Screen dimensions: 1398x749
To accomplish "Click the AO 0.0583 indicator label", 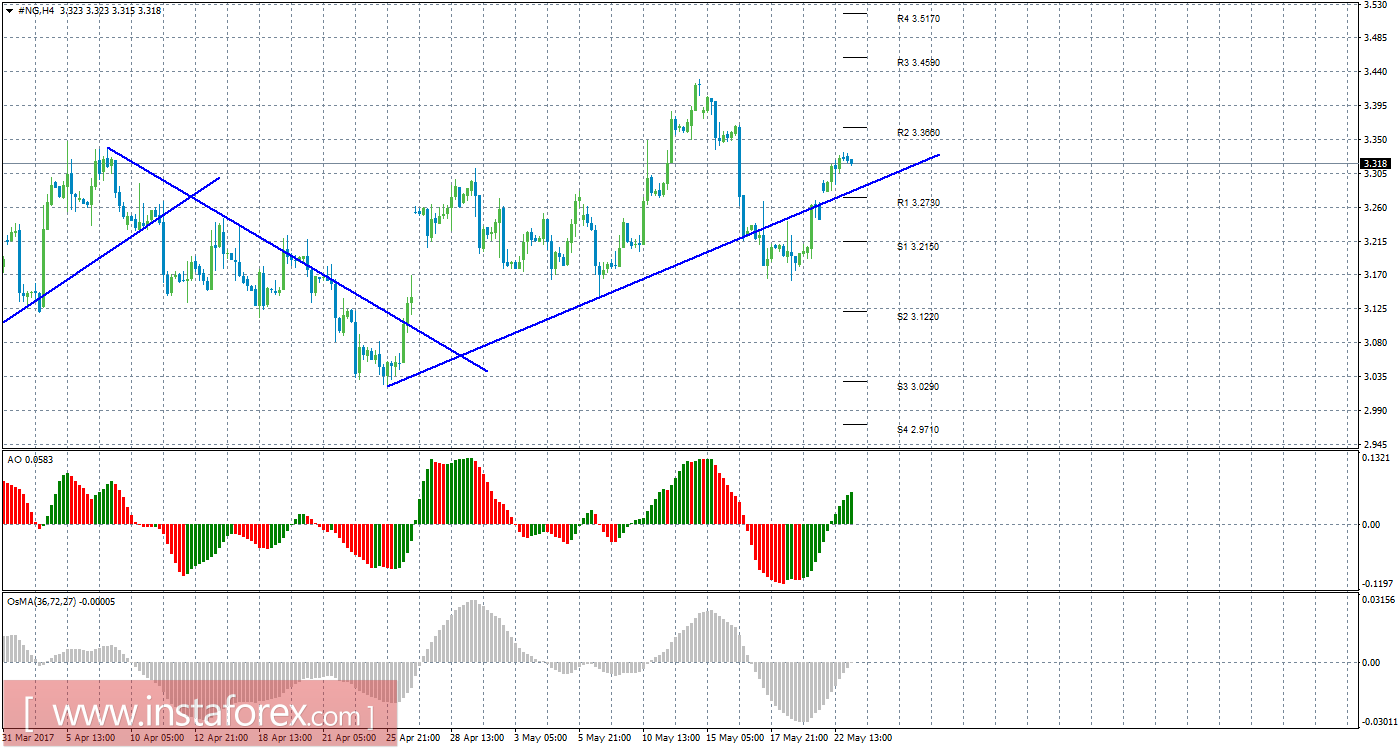I will click(30, 459).
